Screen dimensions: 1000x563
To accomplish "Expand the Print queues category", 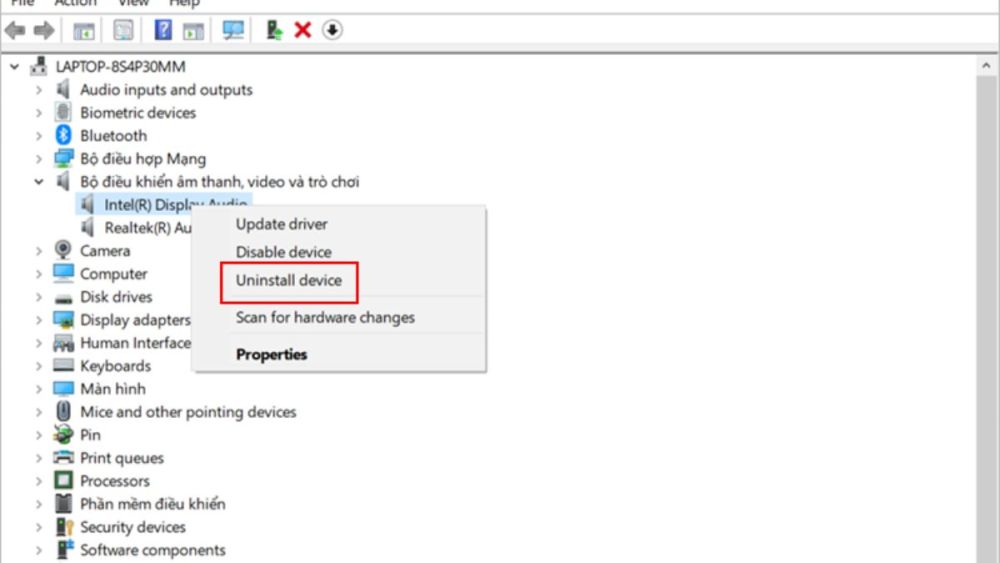I will [39, 458].
